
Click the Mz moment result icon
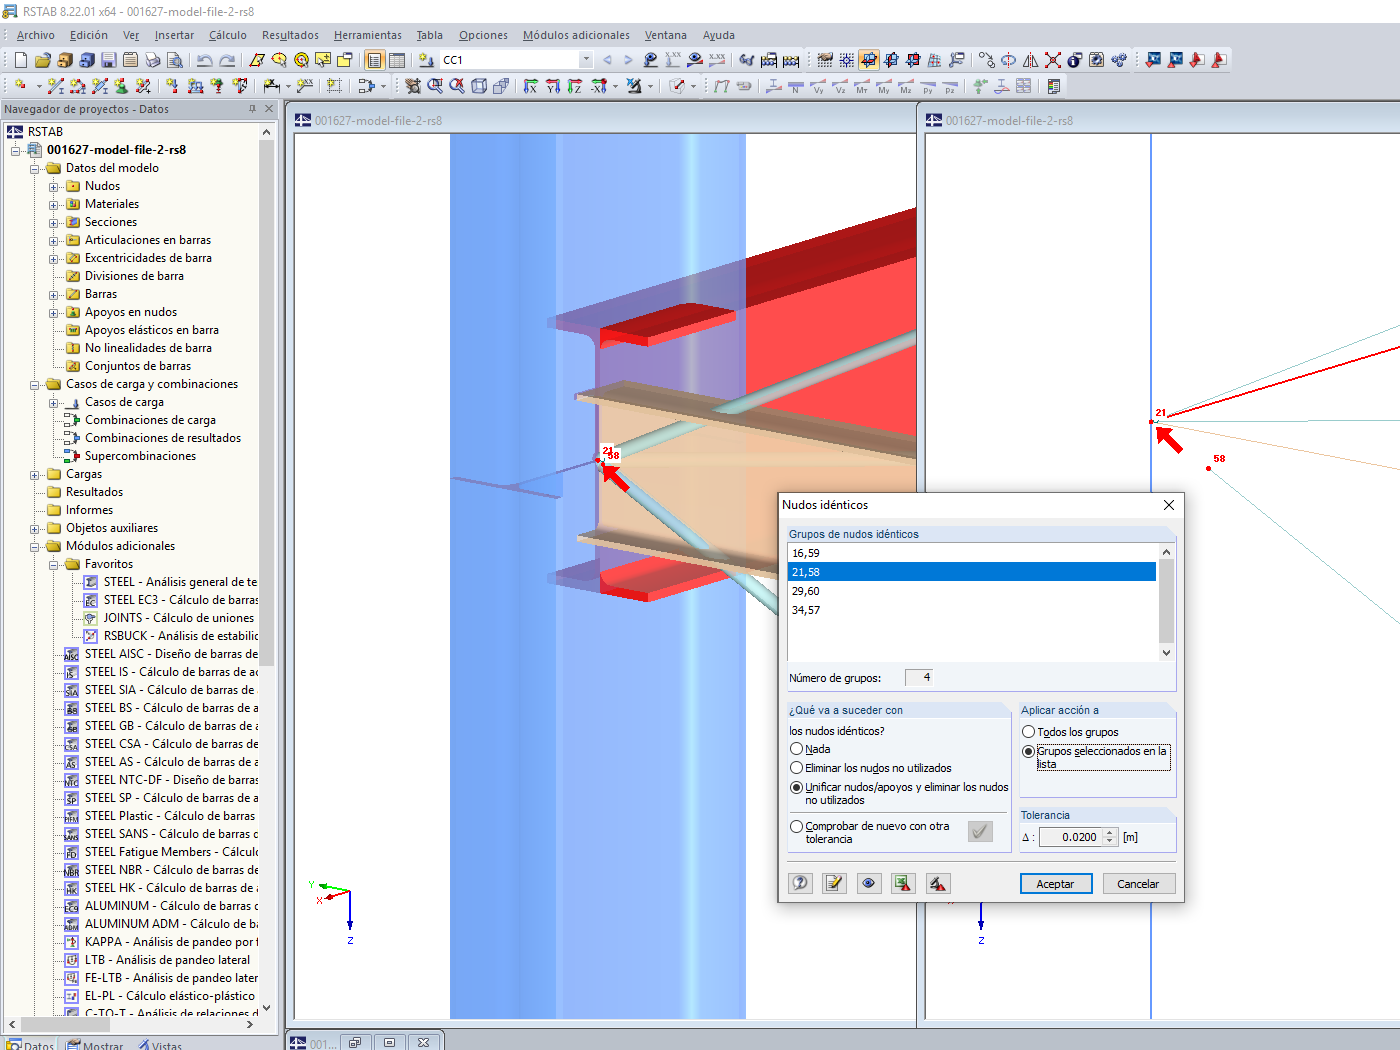[906, 86]
